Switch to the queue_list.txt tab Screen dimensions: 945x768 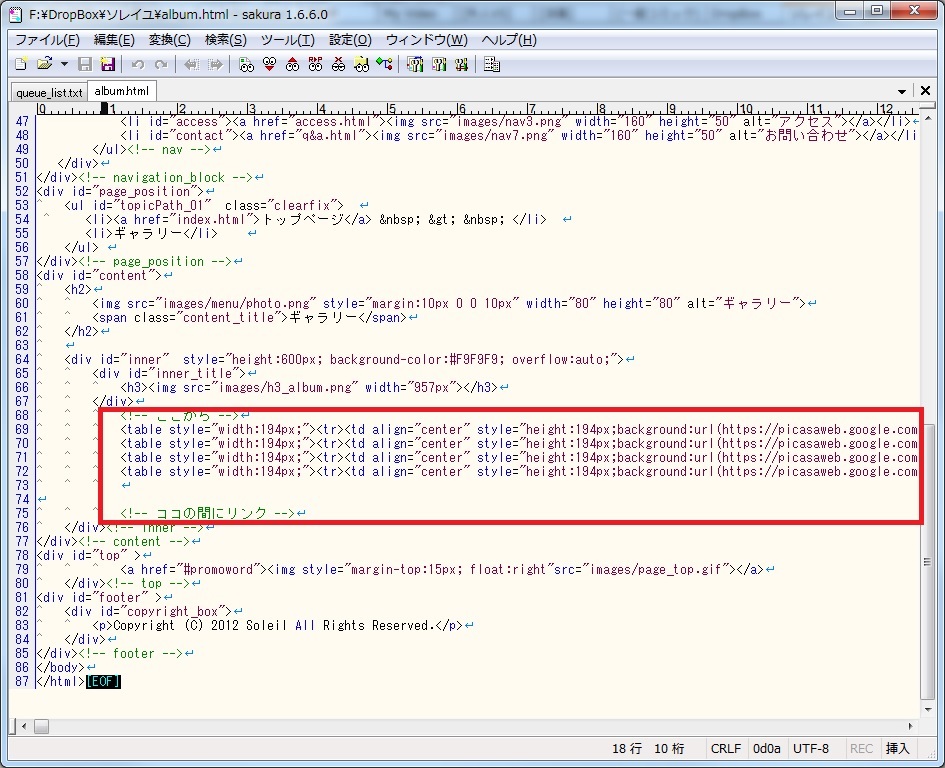point(49,92)
